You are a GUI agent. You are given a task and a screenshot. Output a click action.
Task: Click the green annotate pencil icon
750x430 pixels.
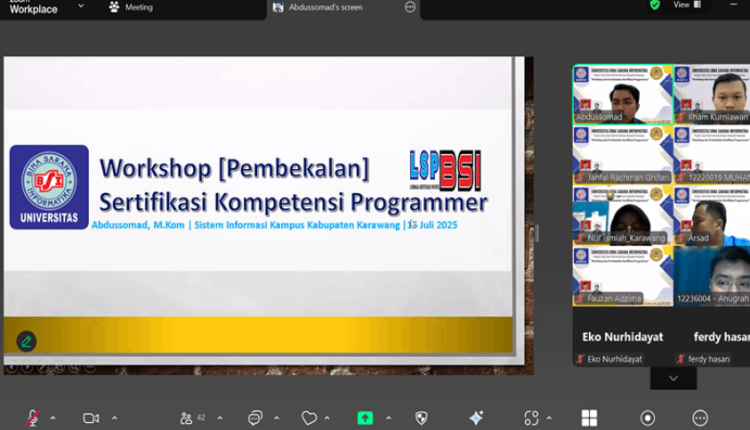click(x=26, y=342)
